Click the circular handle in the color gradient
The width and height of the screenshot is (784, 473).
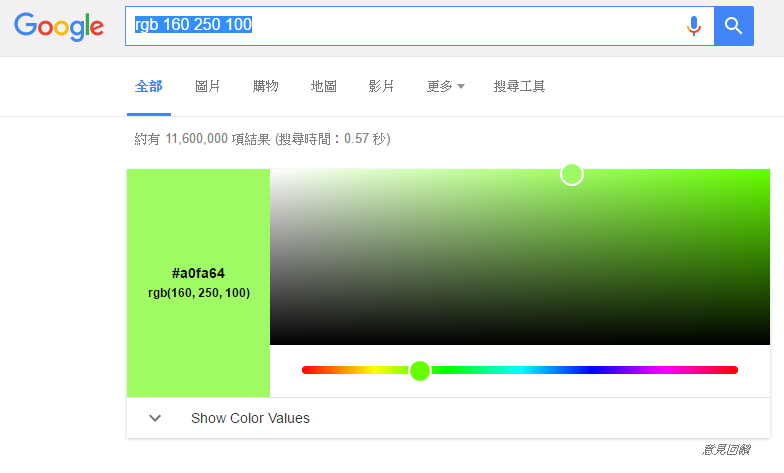pyautogui.click(x=572, y=174)
